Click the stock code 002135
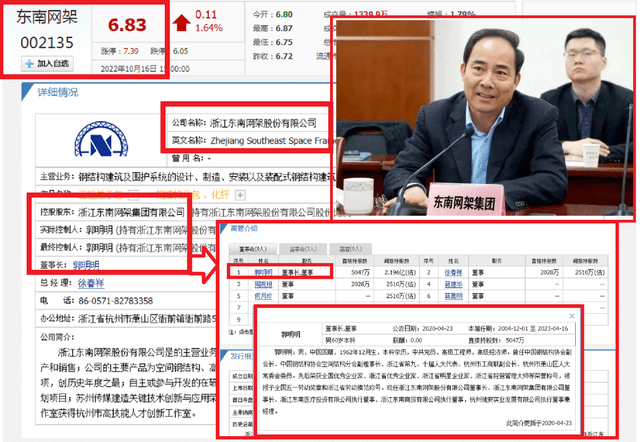 click(47, 42)
